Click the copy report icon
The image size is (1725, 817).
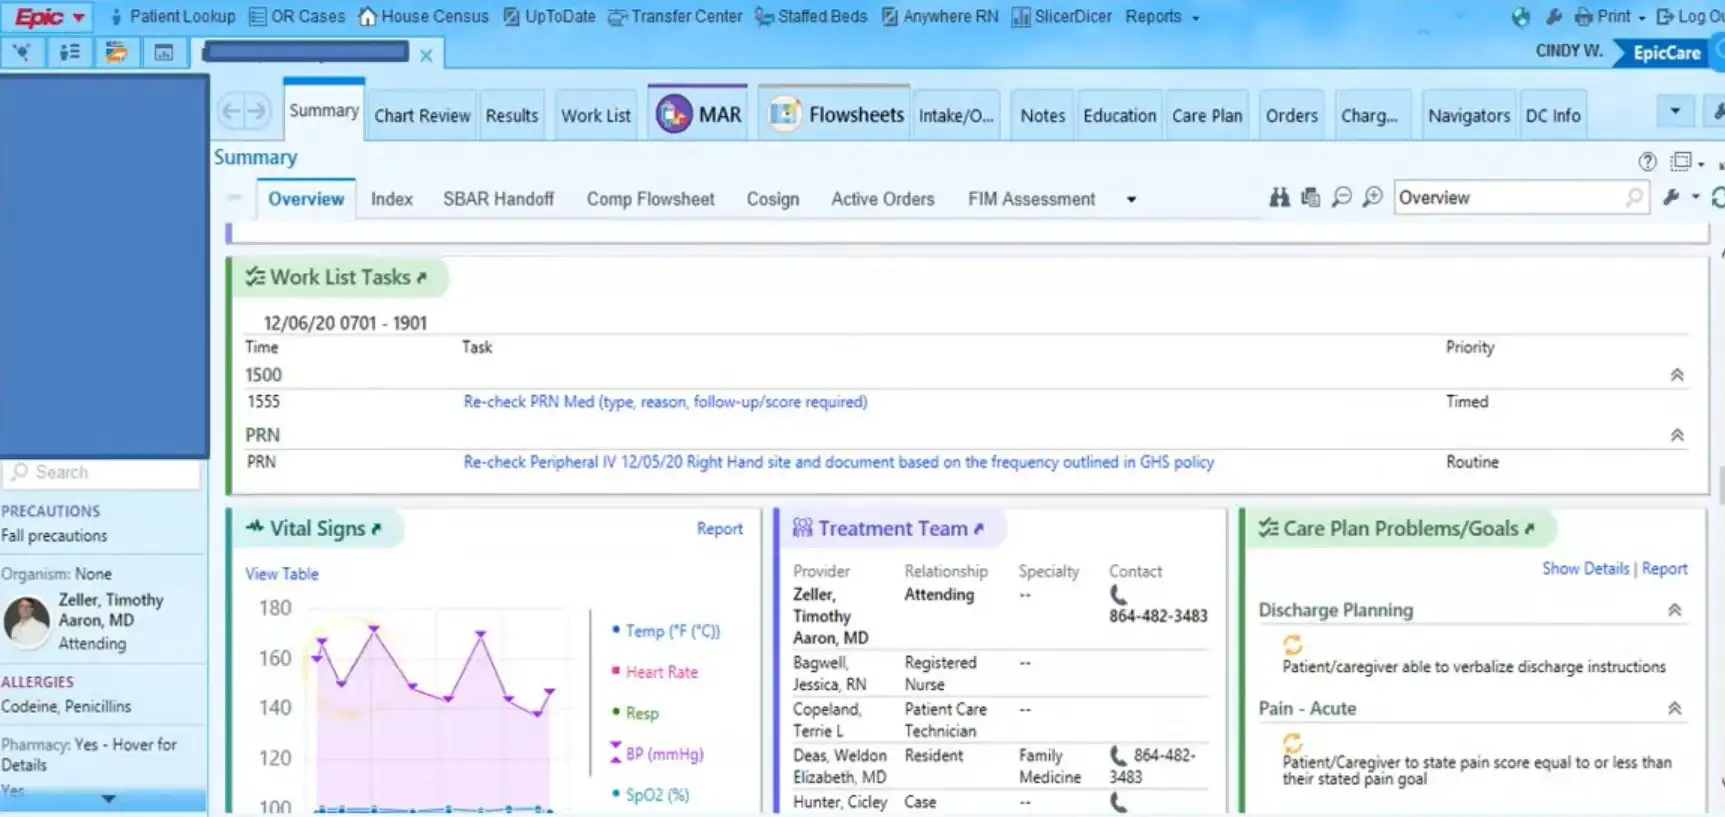point(1310,198)
